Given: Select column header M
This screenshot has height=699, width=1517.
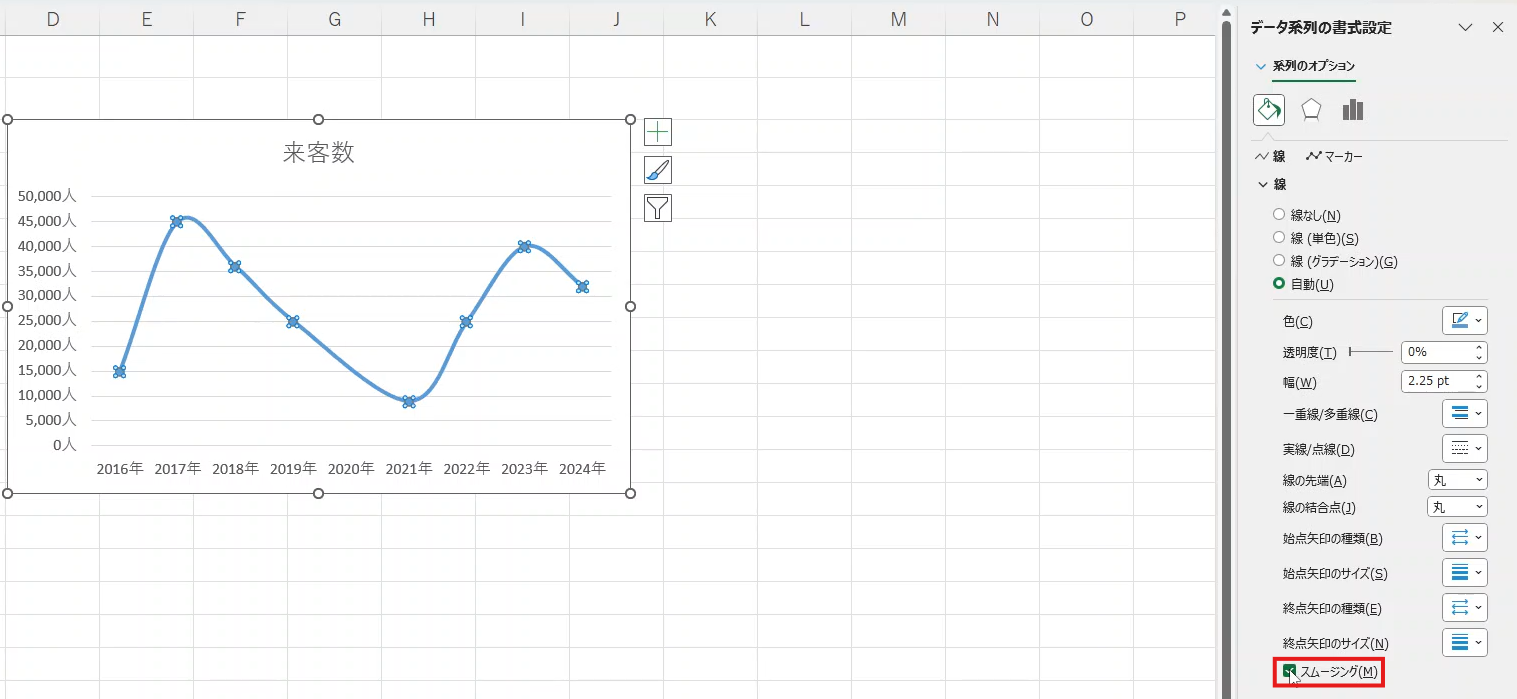Looking at the screenshot, I should [898, 19].
